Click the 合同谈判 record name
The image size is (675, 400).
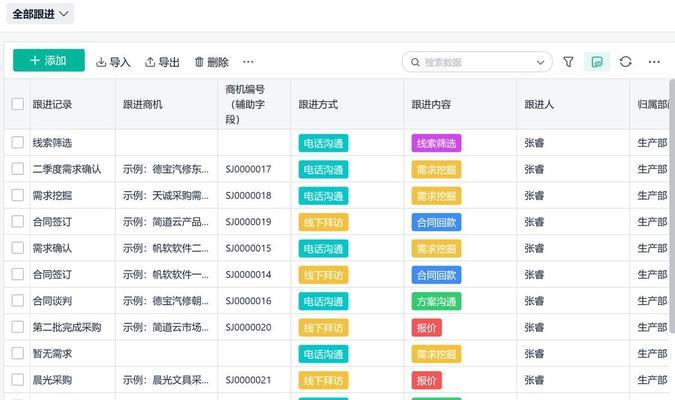[52, 301]
